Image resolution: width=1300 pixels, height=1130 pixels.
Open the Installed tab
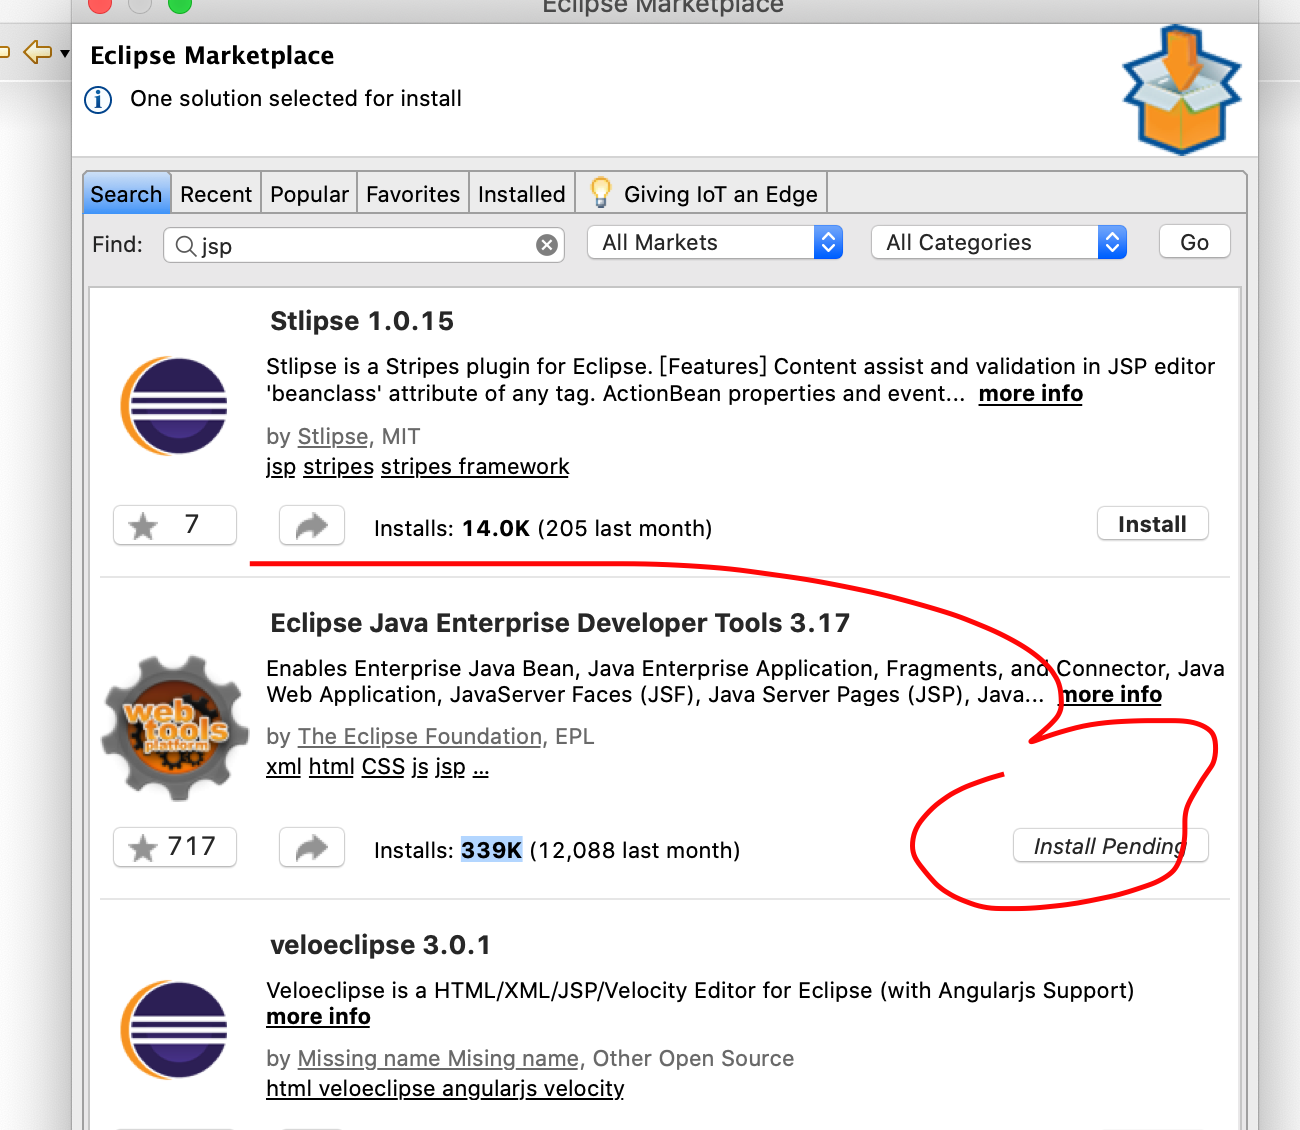pos(521,194)
